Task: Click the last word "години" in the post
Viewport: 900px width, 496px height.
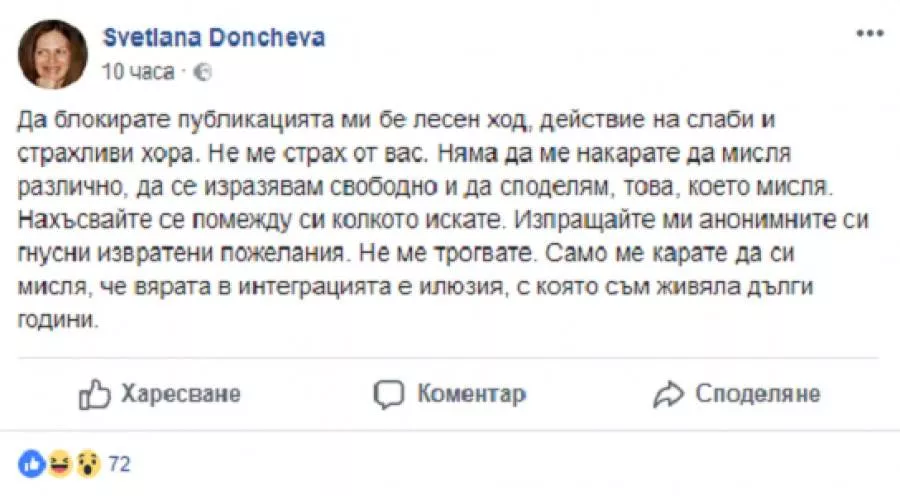Action: click(x=58, y=320)
